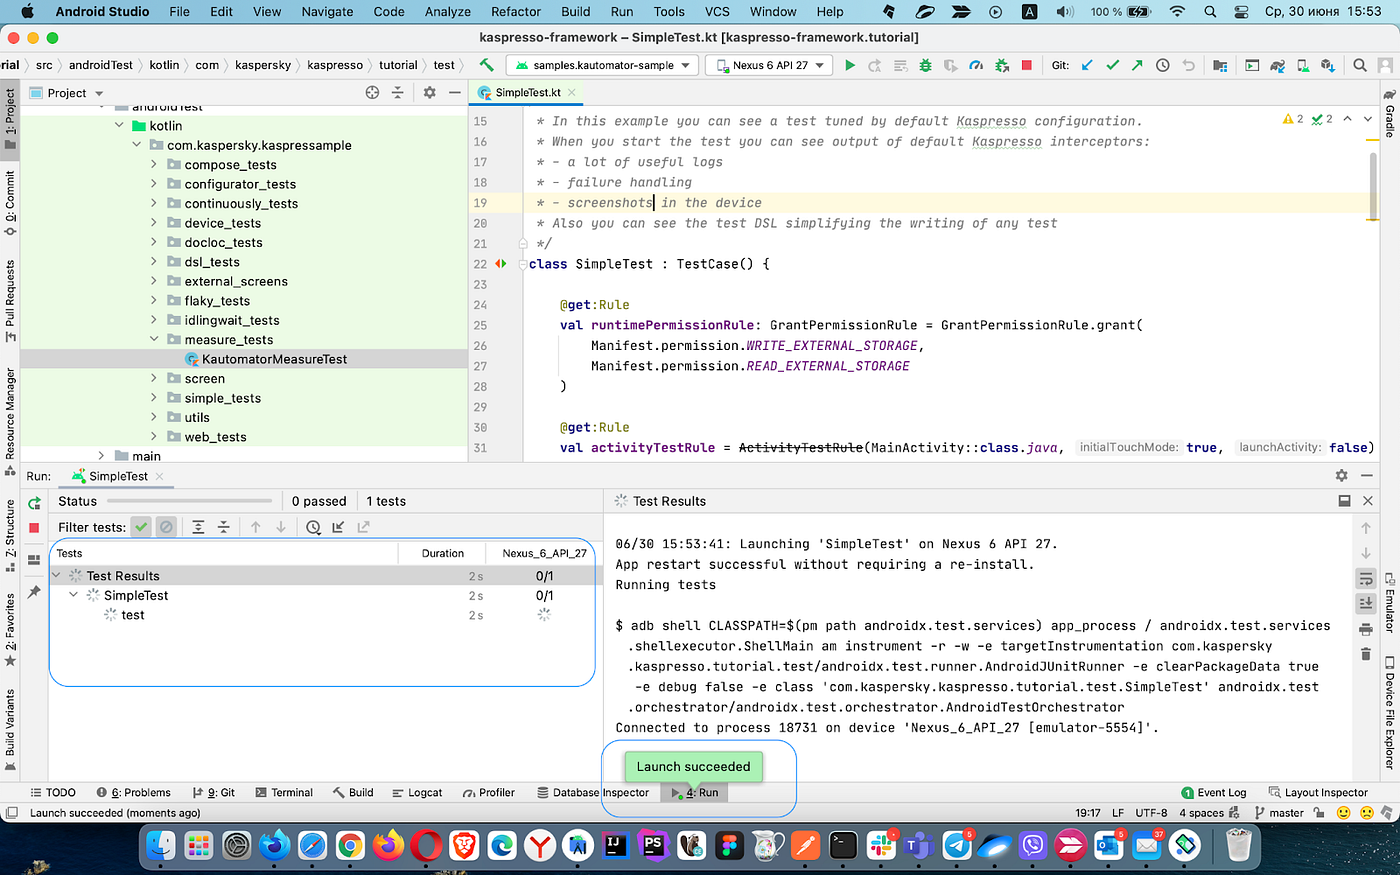Locate current file in Project tree

[372, 92]
